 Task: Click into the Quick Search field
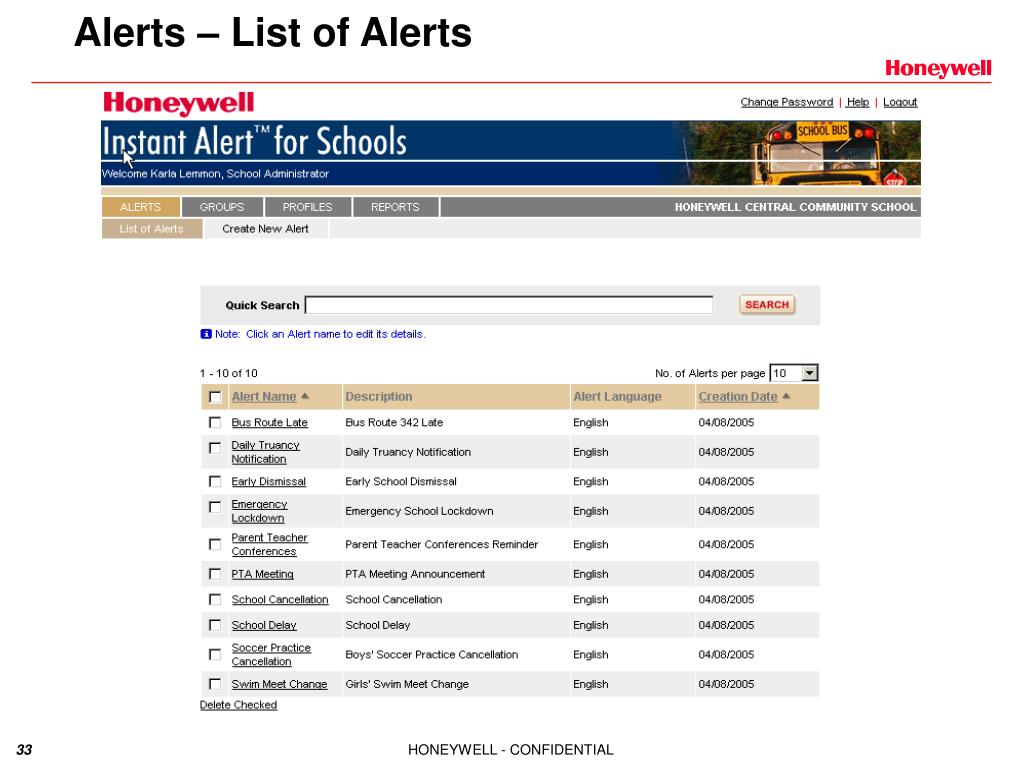[x=509, y=305]
